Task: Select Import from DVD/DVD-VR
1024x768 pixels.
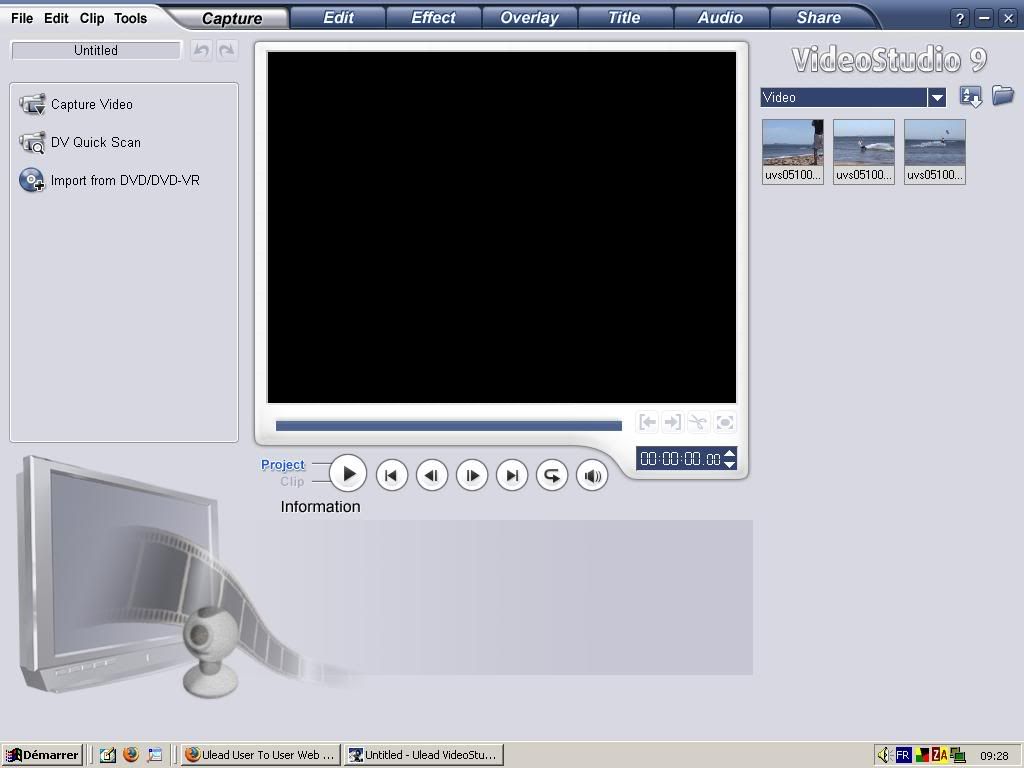Action: pyautogui.click(x=124, y=180)
